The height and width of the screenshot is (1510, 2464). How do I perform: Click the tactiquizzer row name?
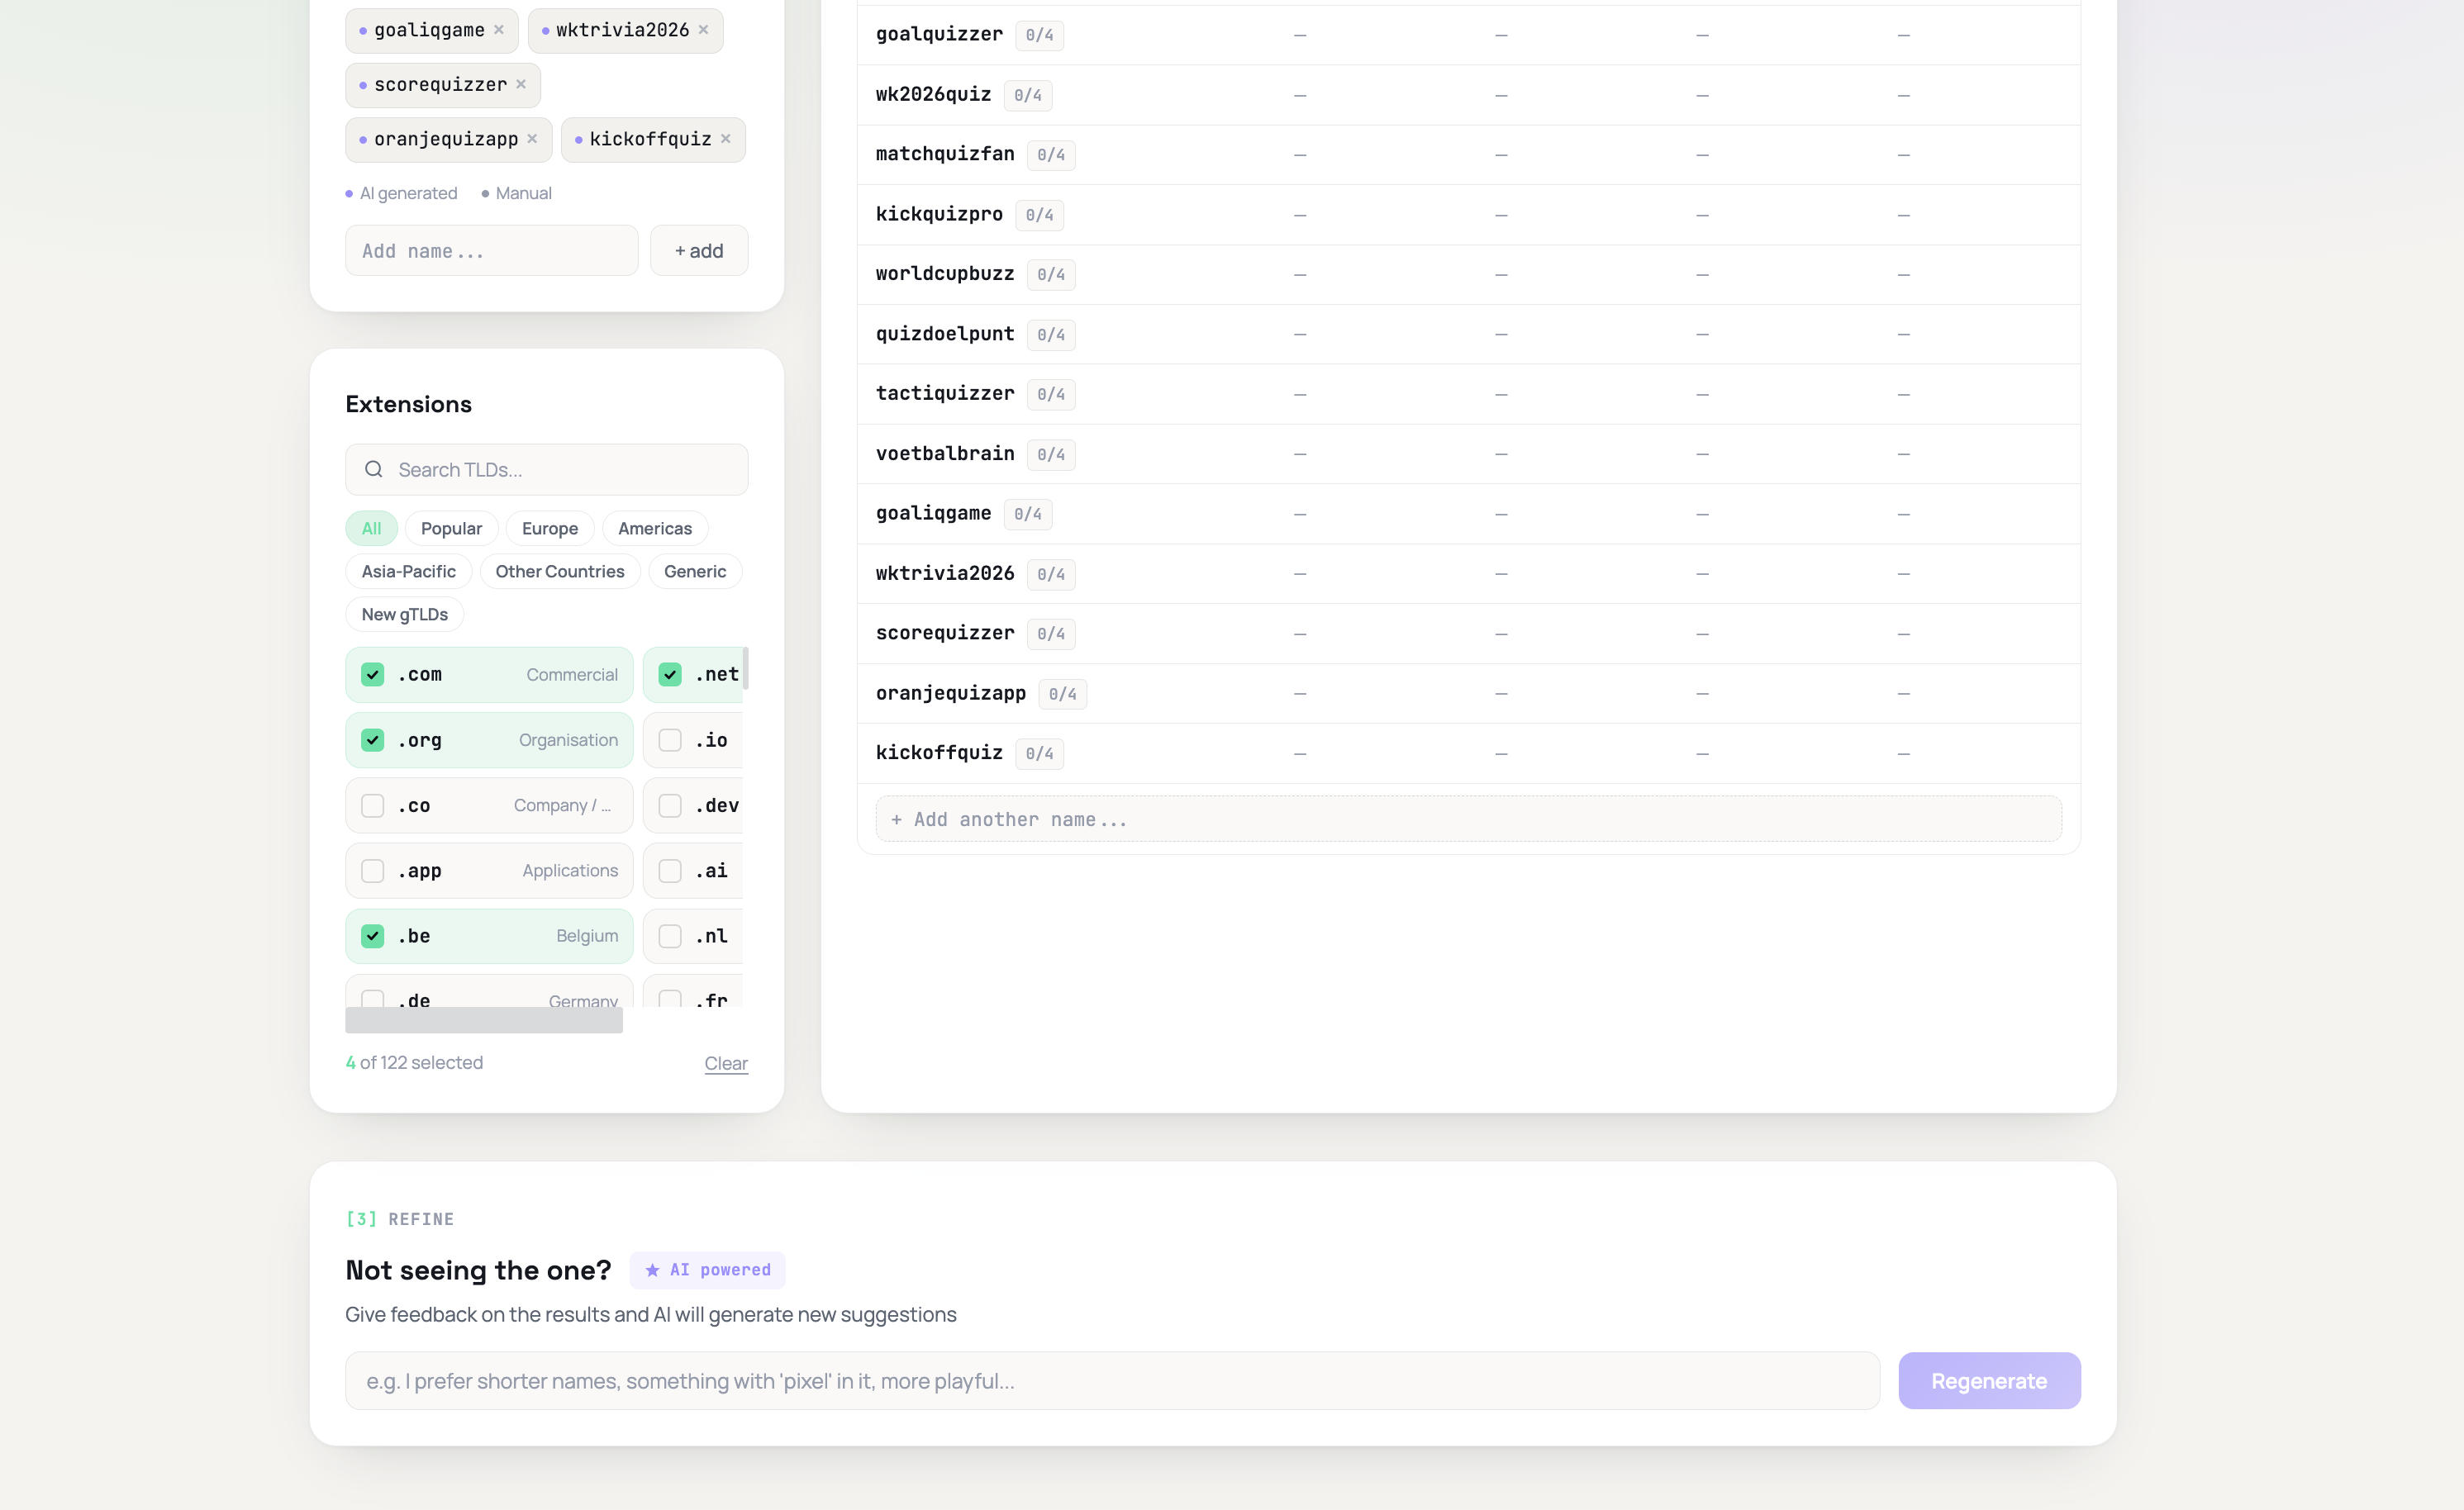(x=945, y=394)
